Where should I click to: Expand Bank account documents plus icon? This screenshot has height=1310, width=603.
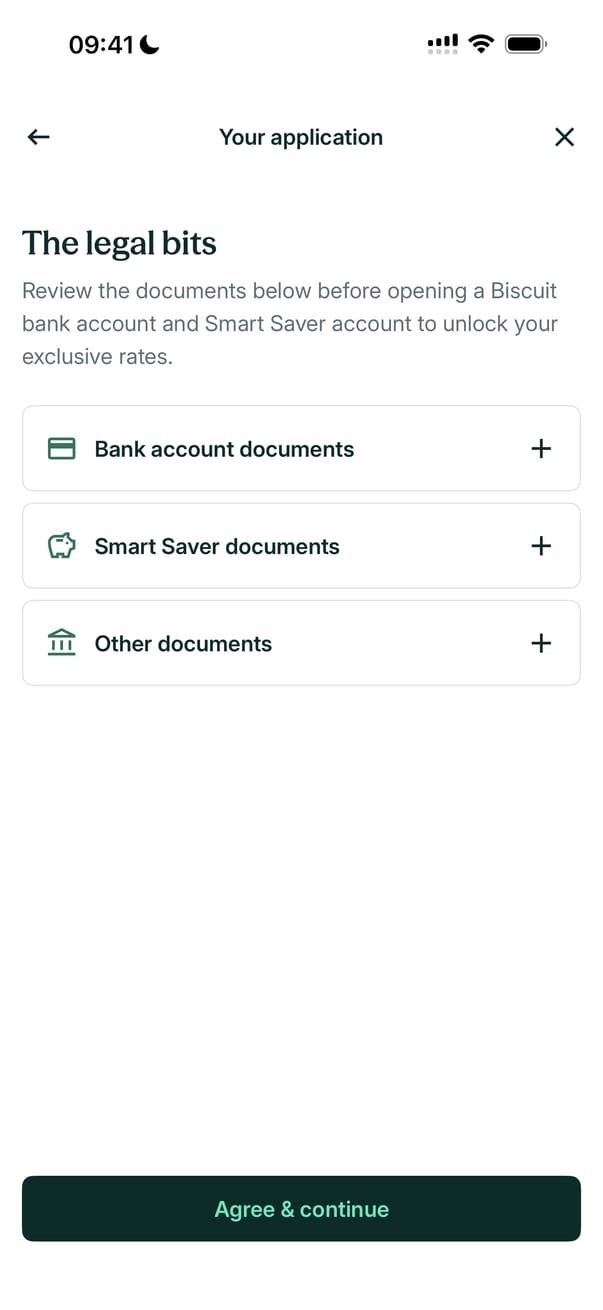(541, 449)
